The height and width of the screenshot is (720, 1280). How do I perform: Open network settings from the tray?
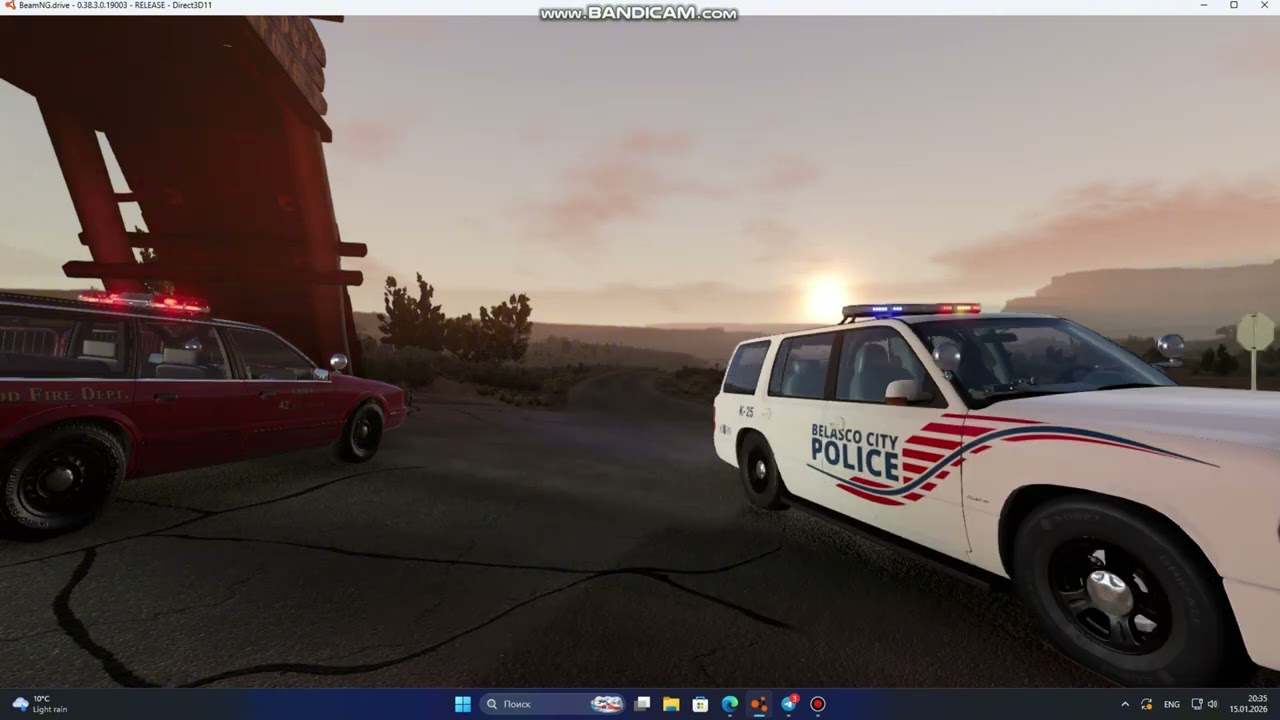[1197, 704]
